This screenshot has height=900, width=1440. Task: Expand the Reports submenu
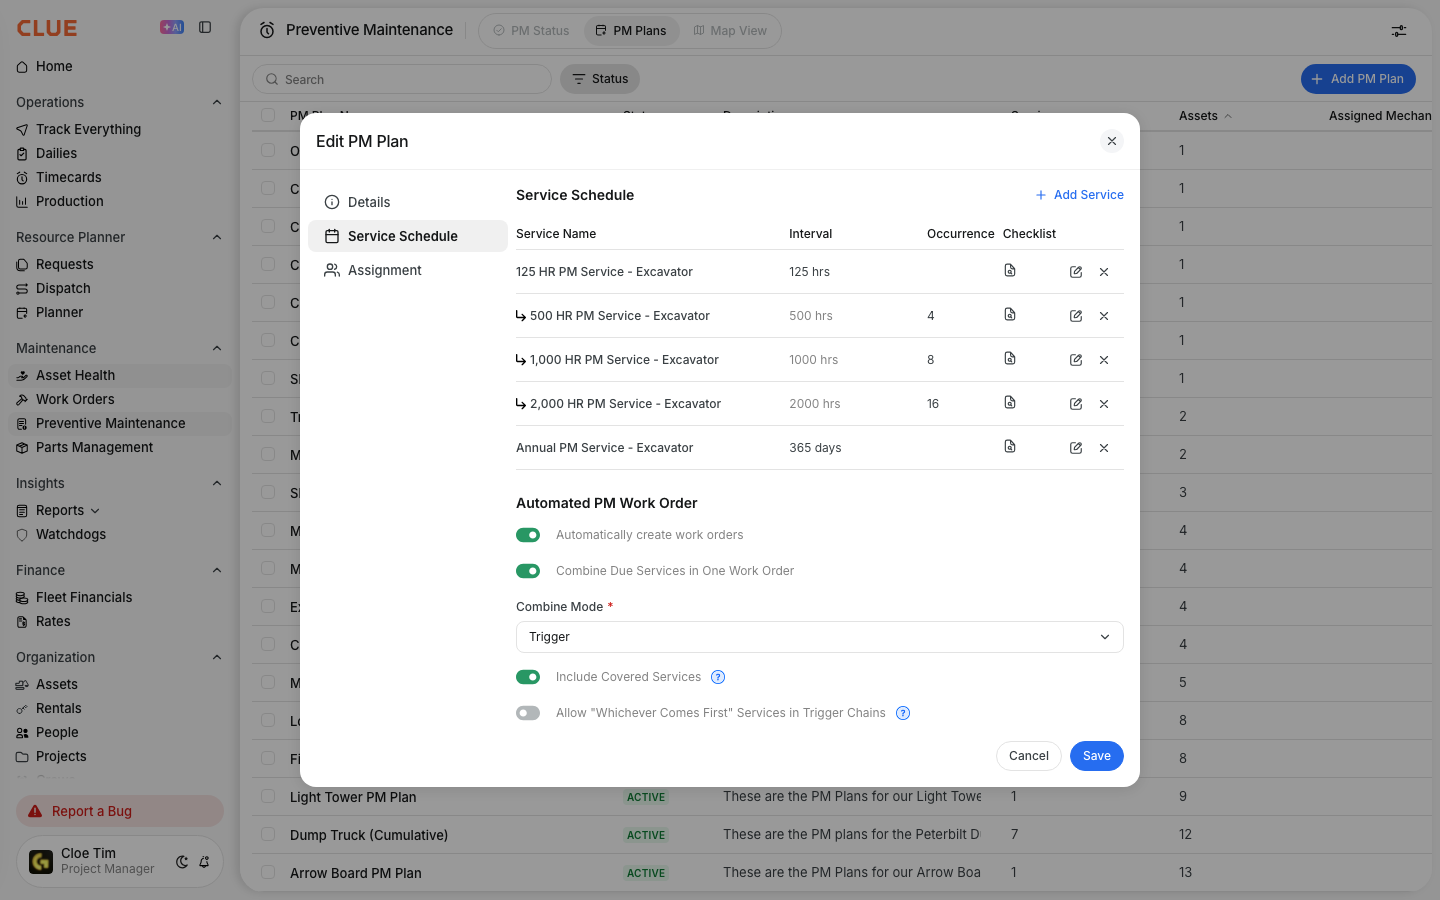pyautogui.click(x=95, y=511)
